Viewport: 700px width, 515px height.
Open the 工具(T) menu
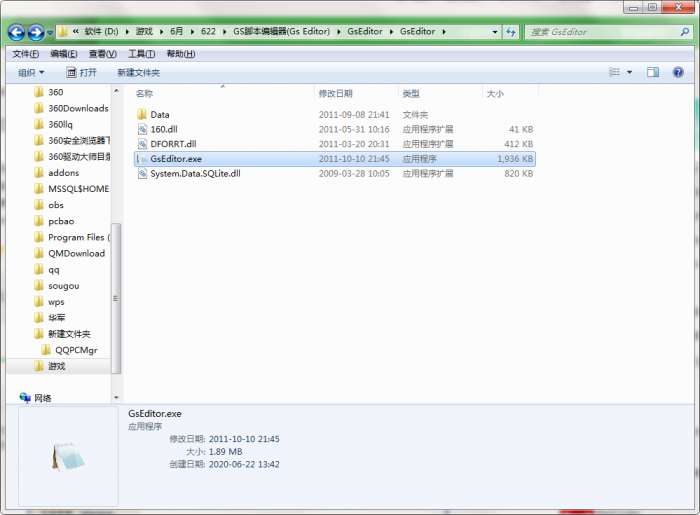coord(142,54)
